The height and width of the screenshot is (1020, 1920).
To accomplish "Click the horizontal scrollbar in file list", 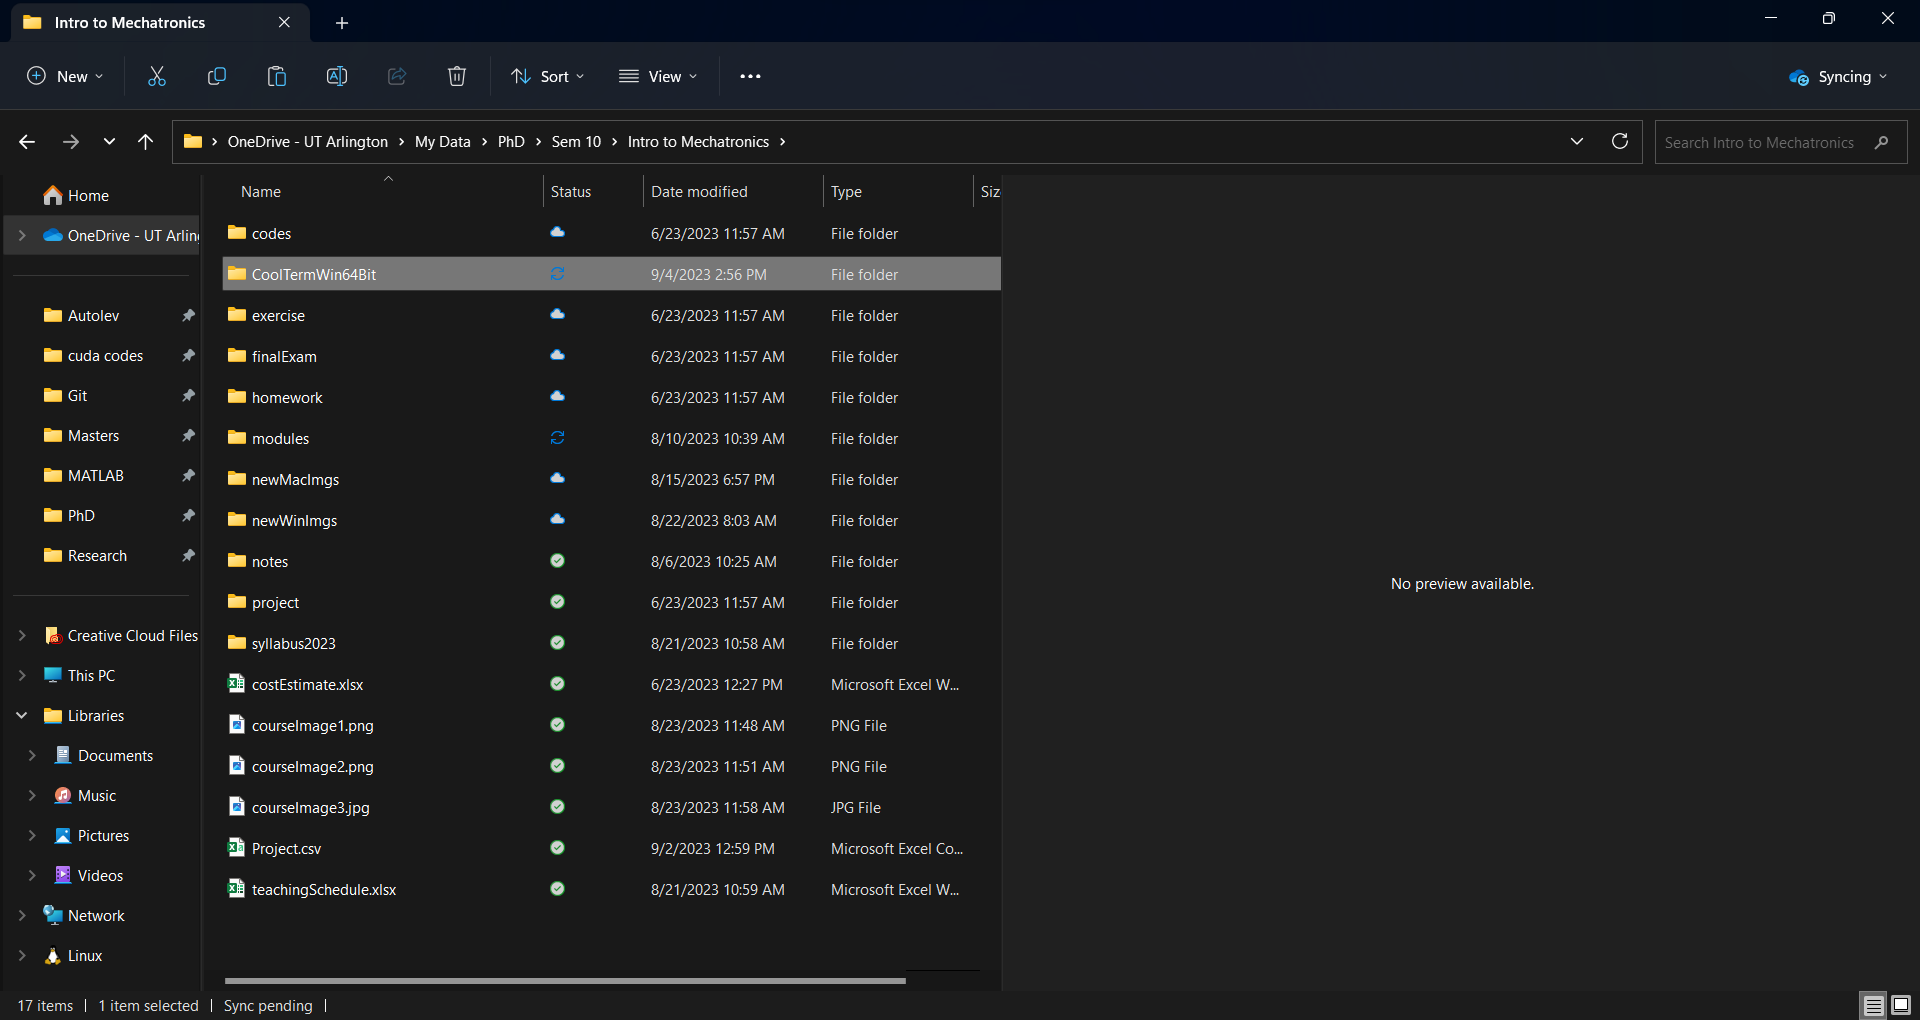I will point(565,981).
